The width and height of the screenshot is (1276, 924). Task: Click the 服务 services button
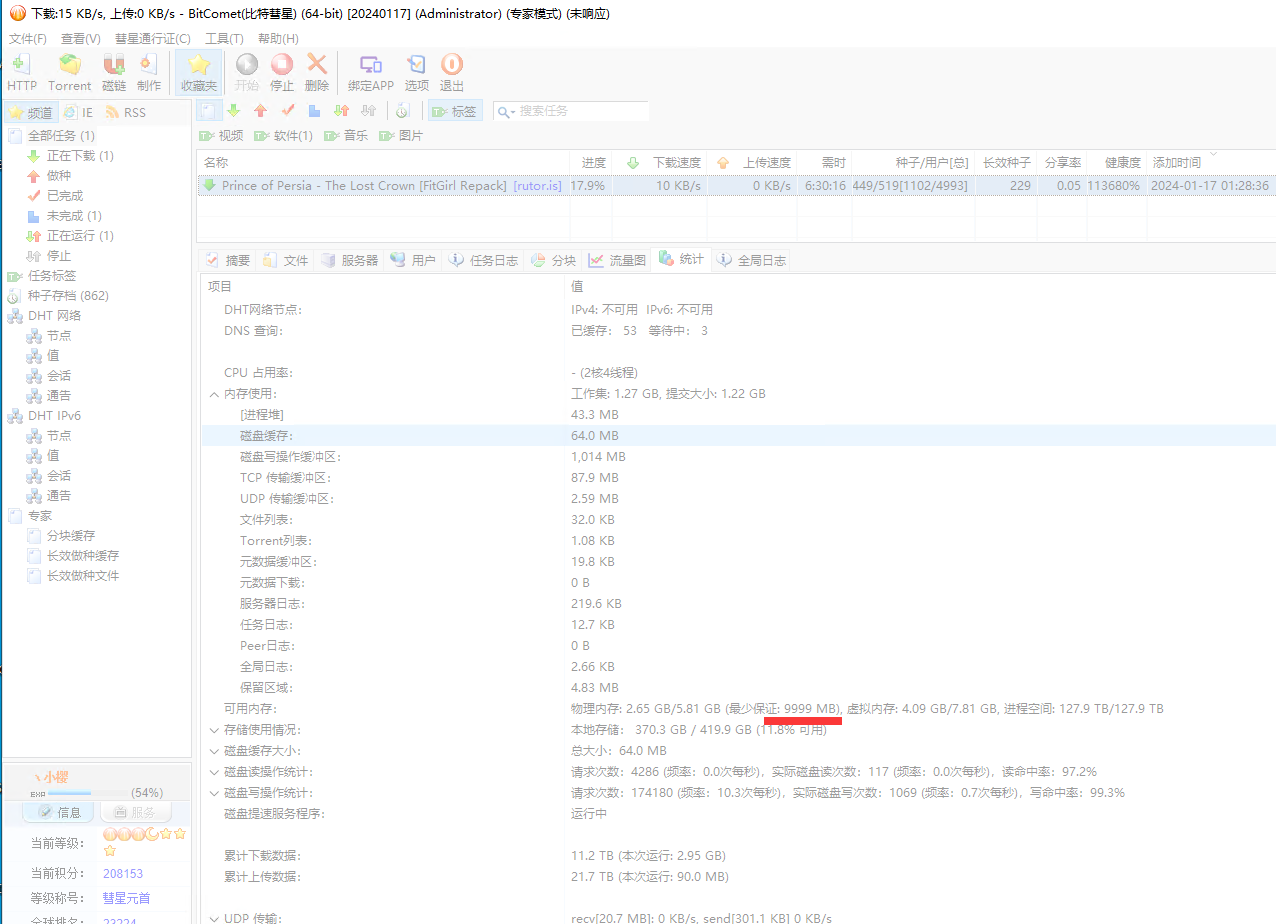135,812
